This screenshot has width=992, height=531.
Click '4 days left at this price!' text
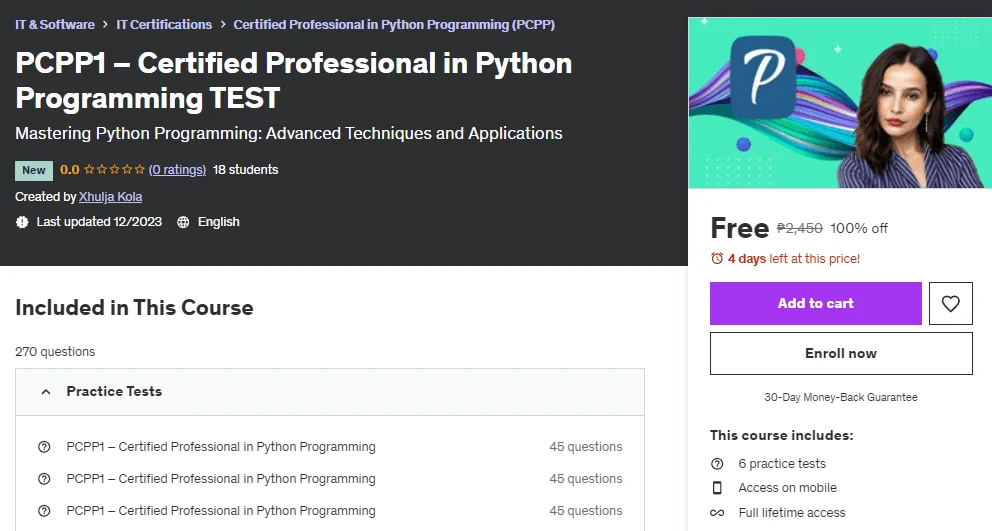point(794,258)
